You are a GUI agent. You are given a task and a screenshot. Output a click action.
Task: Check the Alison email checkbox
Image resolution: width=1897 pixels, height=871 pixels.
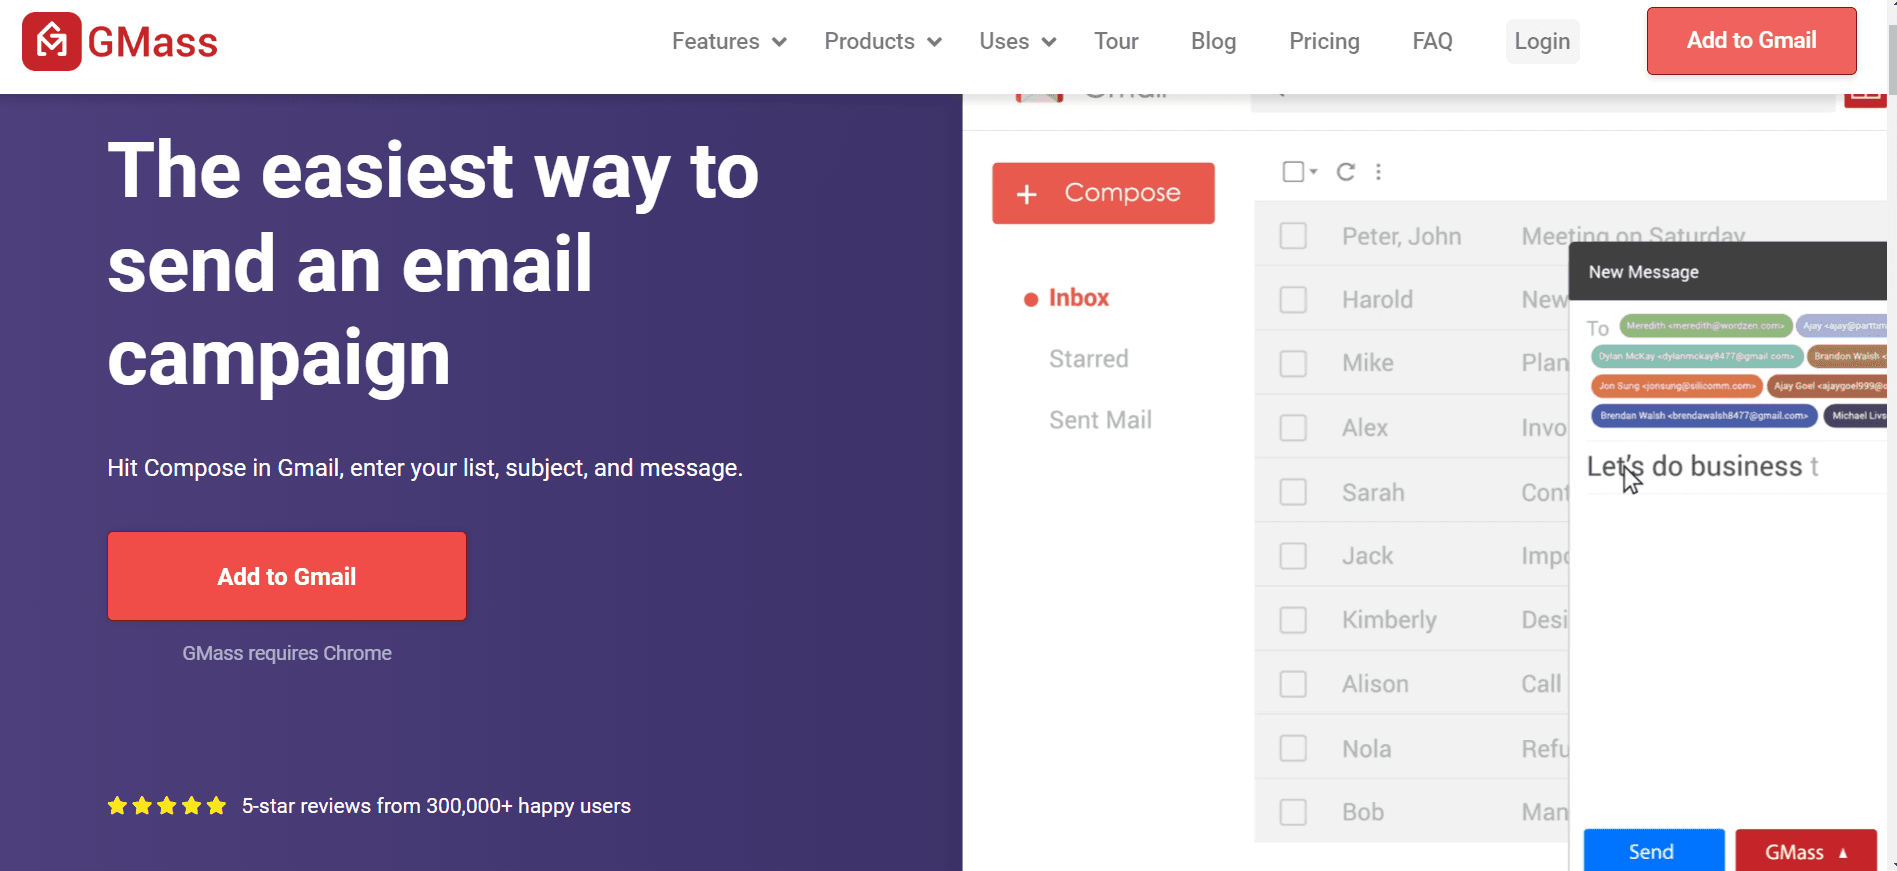click(x=1293, y=684)
